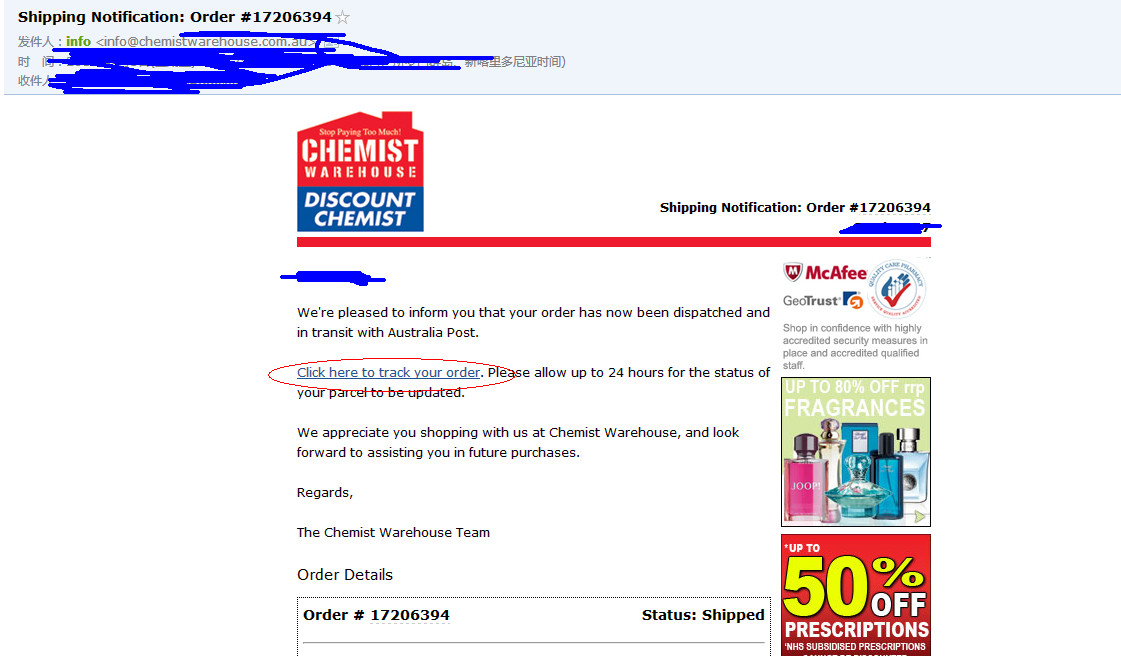Click here to track your order
The width and height of the screenshot is (1121, 656).
388,372
